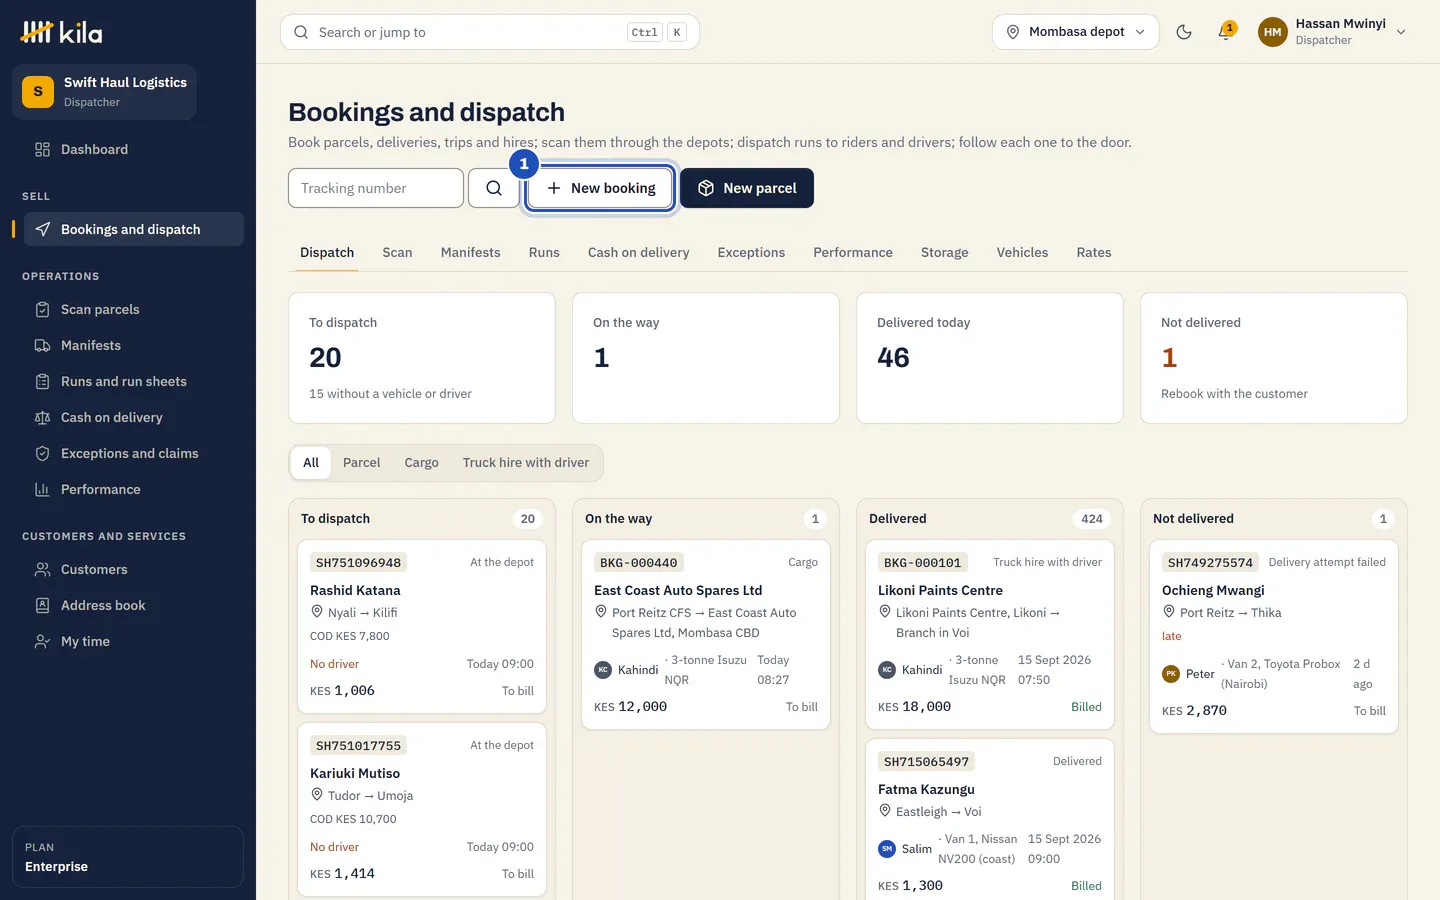Open the BKG-000440 cargo card
This screenshot has width=1440, height=900.
(x=706, y=635)
